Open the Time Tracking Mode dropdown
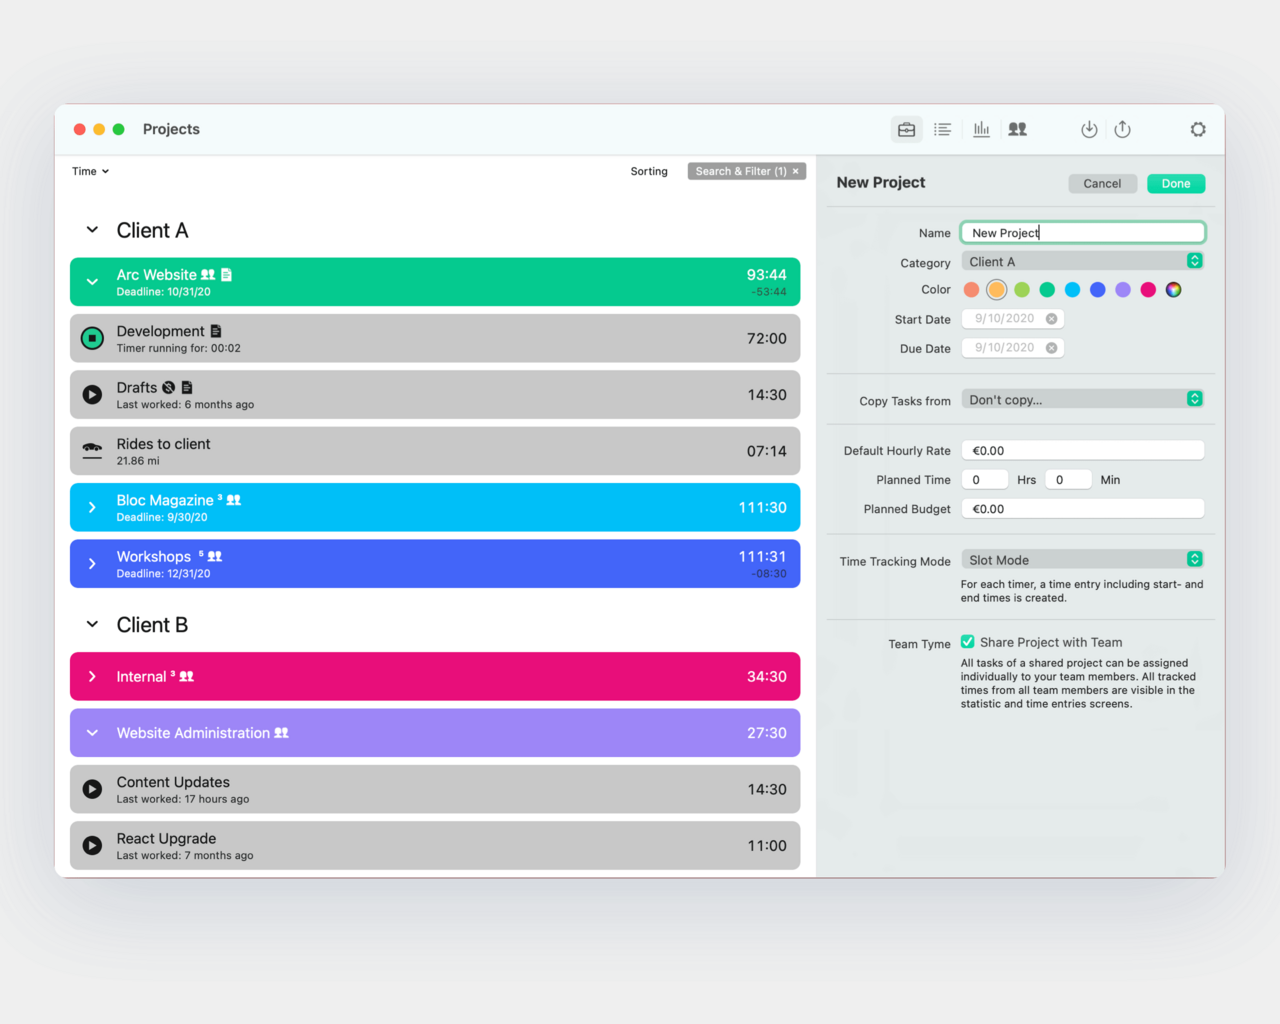Viewport: 1280px width, 1024px height. 1082,560
